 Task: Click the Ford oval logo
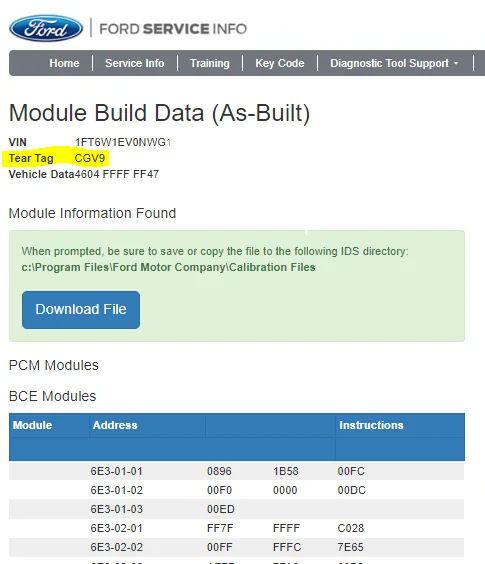[x=46, y=28]
